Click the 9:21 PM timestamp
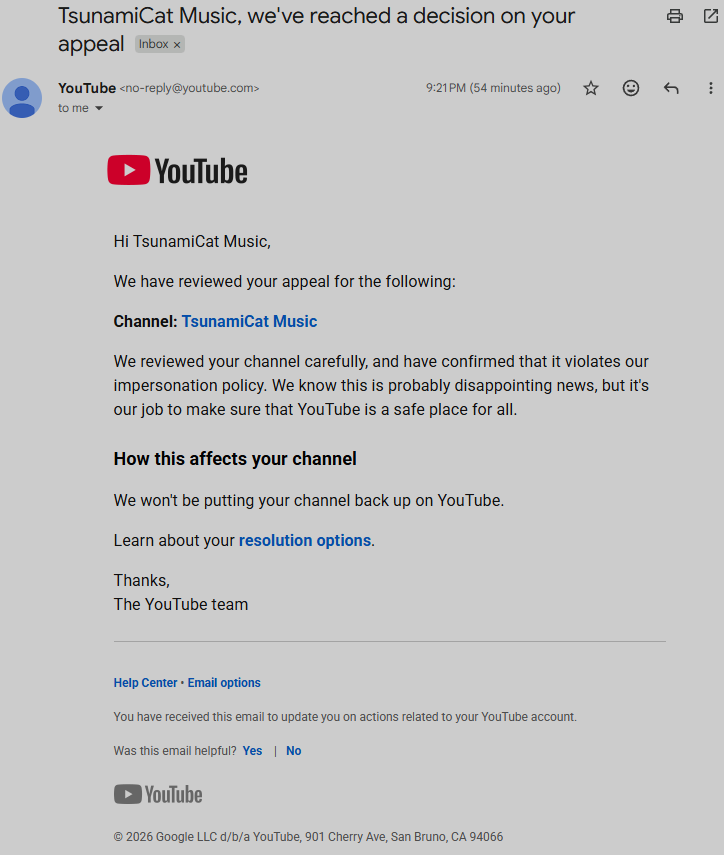Image resolution: width=724 pixels, height=855 pixels. click(x=493, y=88)
